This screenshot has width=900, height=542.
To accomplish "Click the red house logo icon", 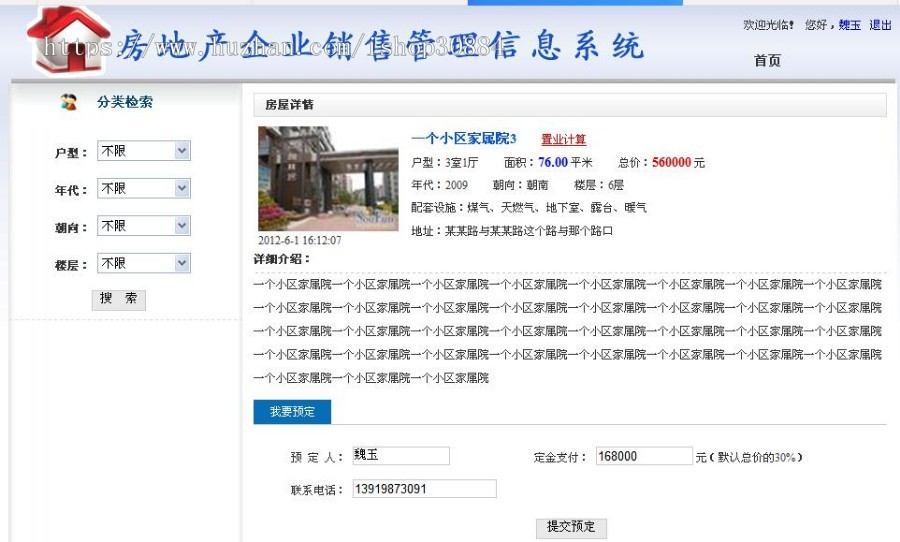I will [68, 40].
